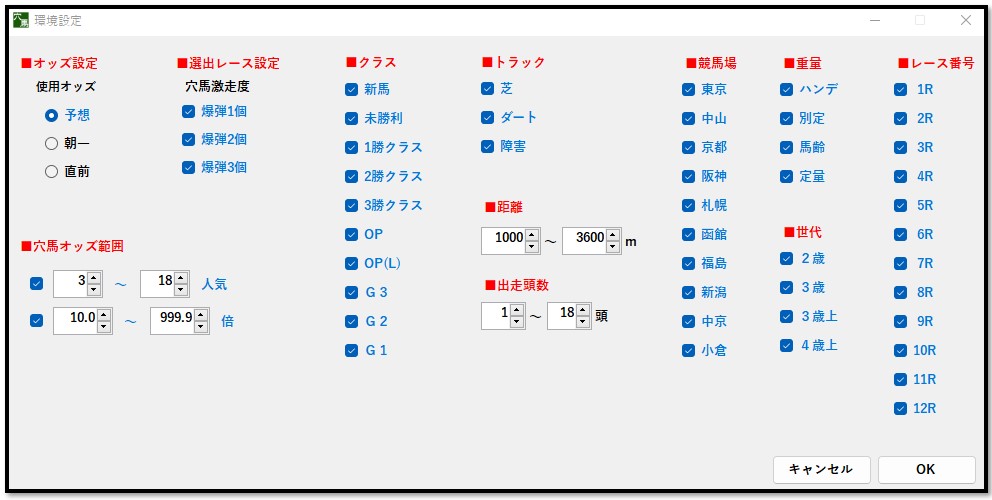The width and height of the screenshot is (992, 500).
Task: Decrease the maximum distance of 3600
Action: tap(612, 247)
